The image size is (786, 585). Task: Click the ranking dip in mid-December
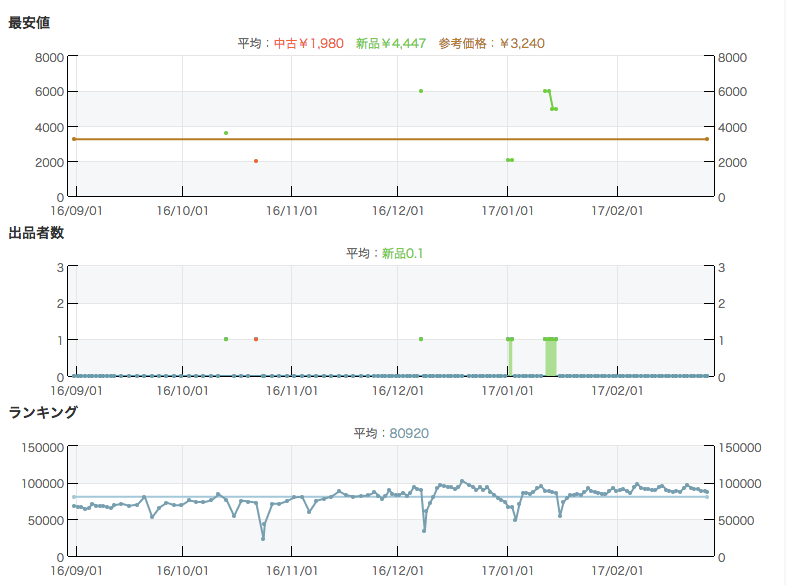pos(424,529)
